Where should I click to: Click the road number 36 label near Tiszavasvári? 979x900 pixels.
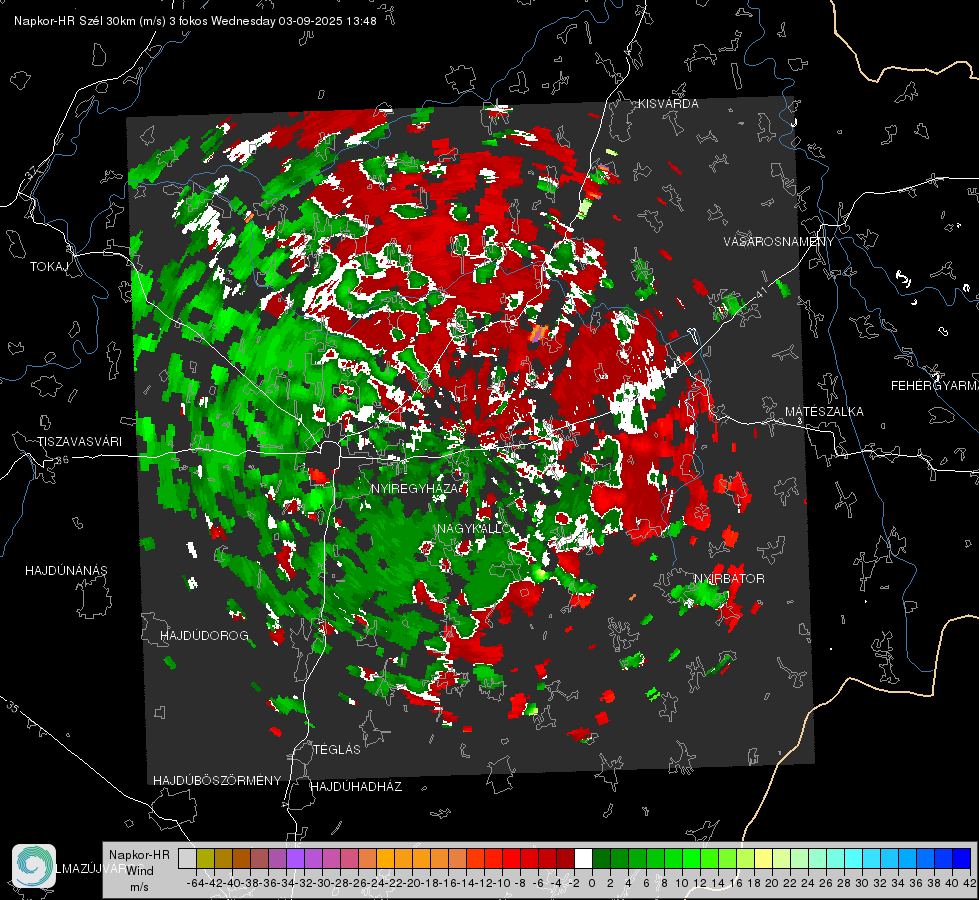point(62,460)
